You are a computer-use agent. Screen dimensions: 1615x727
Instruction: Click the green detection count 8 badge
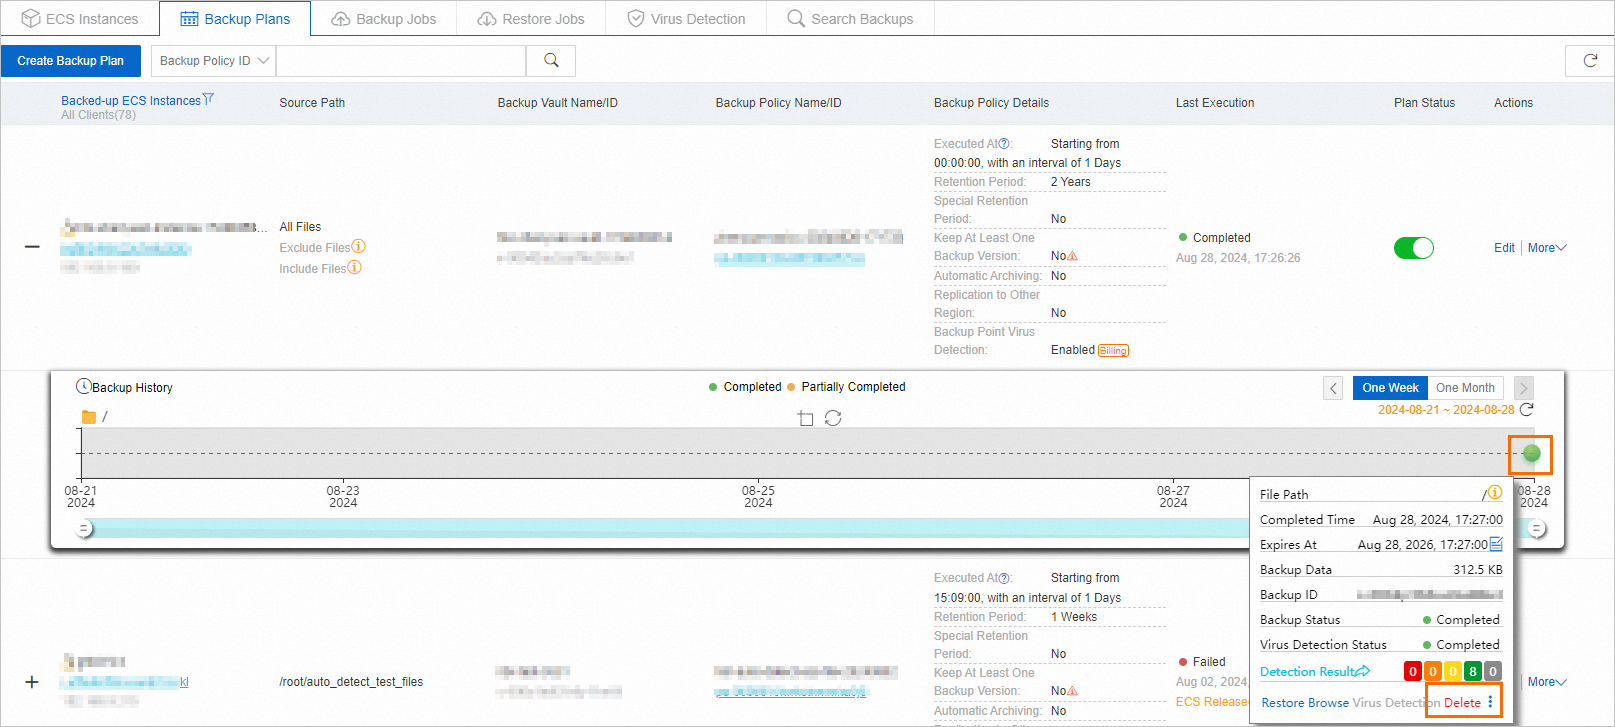click(1473, 672)
